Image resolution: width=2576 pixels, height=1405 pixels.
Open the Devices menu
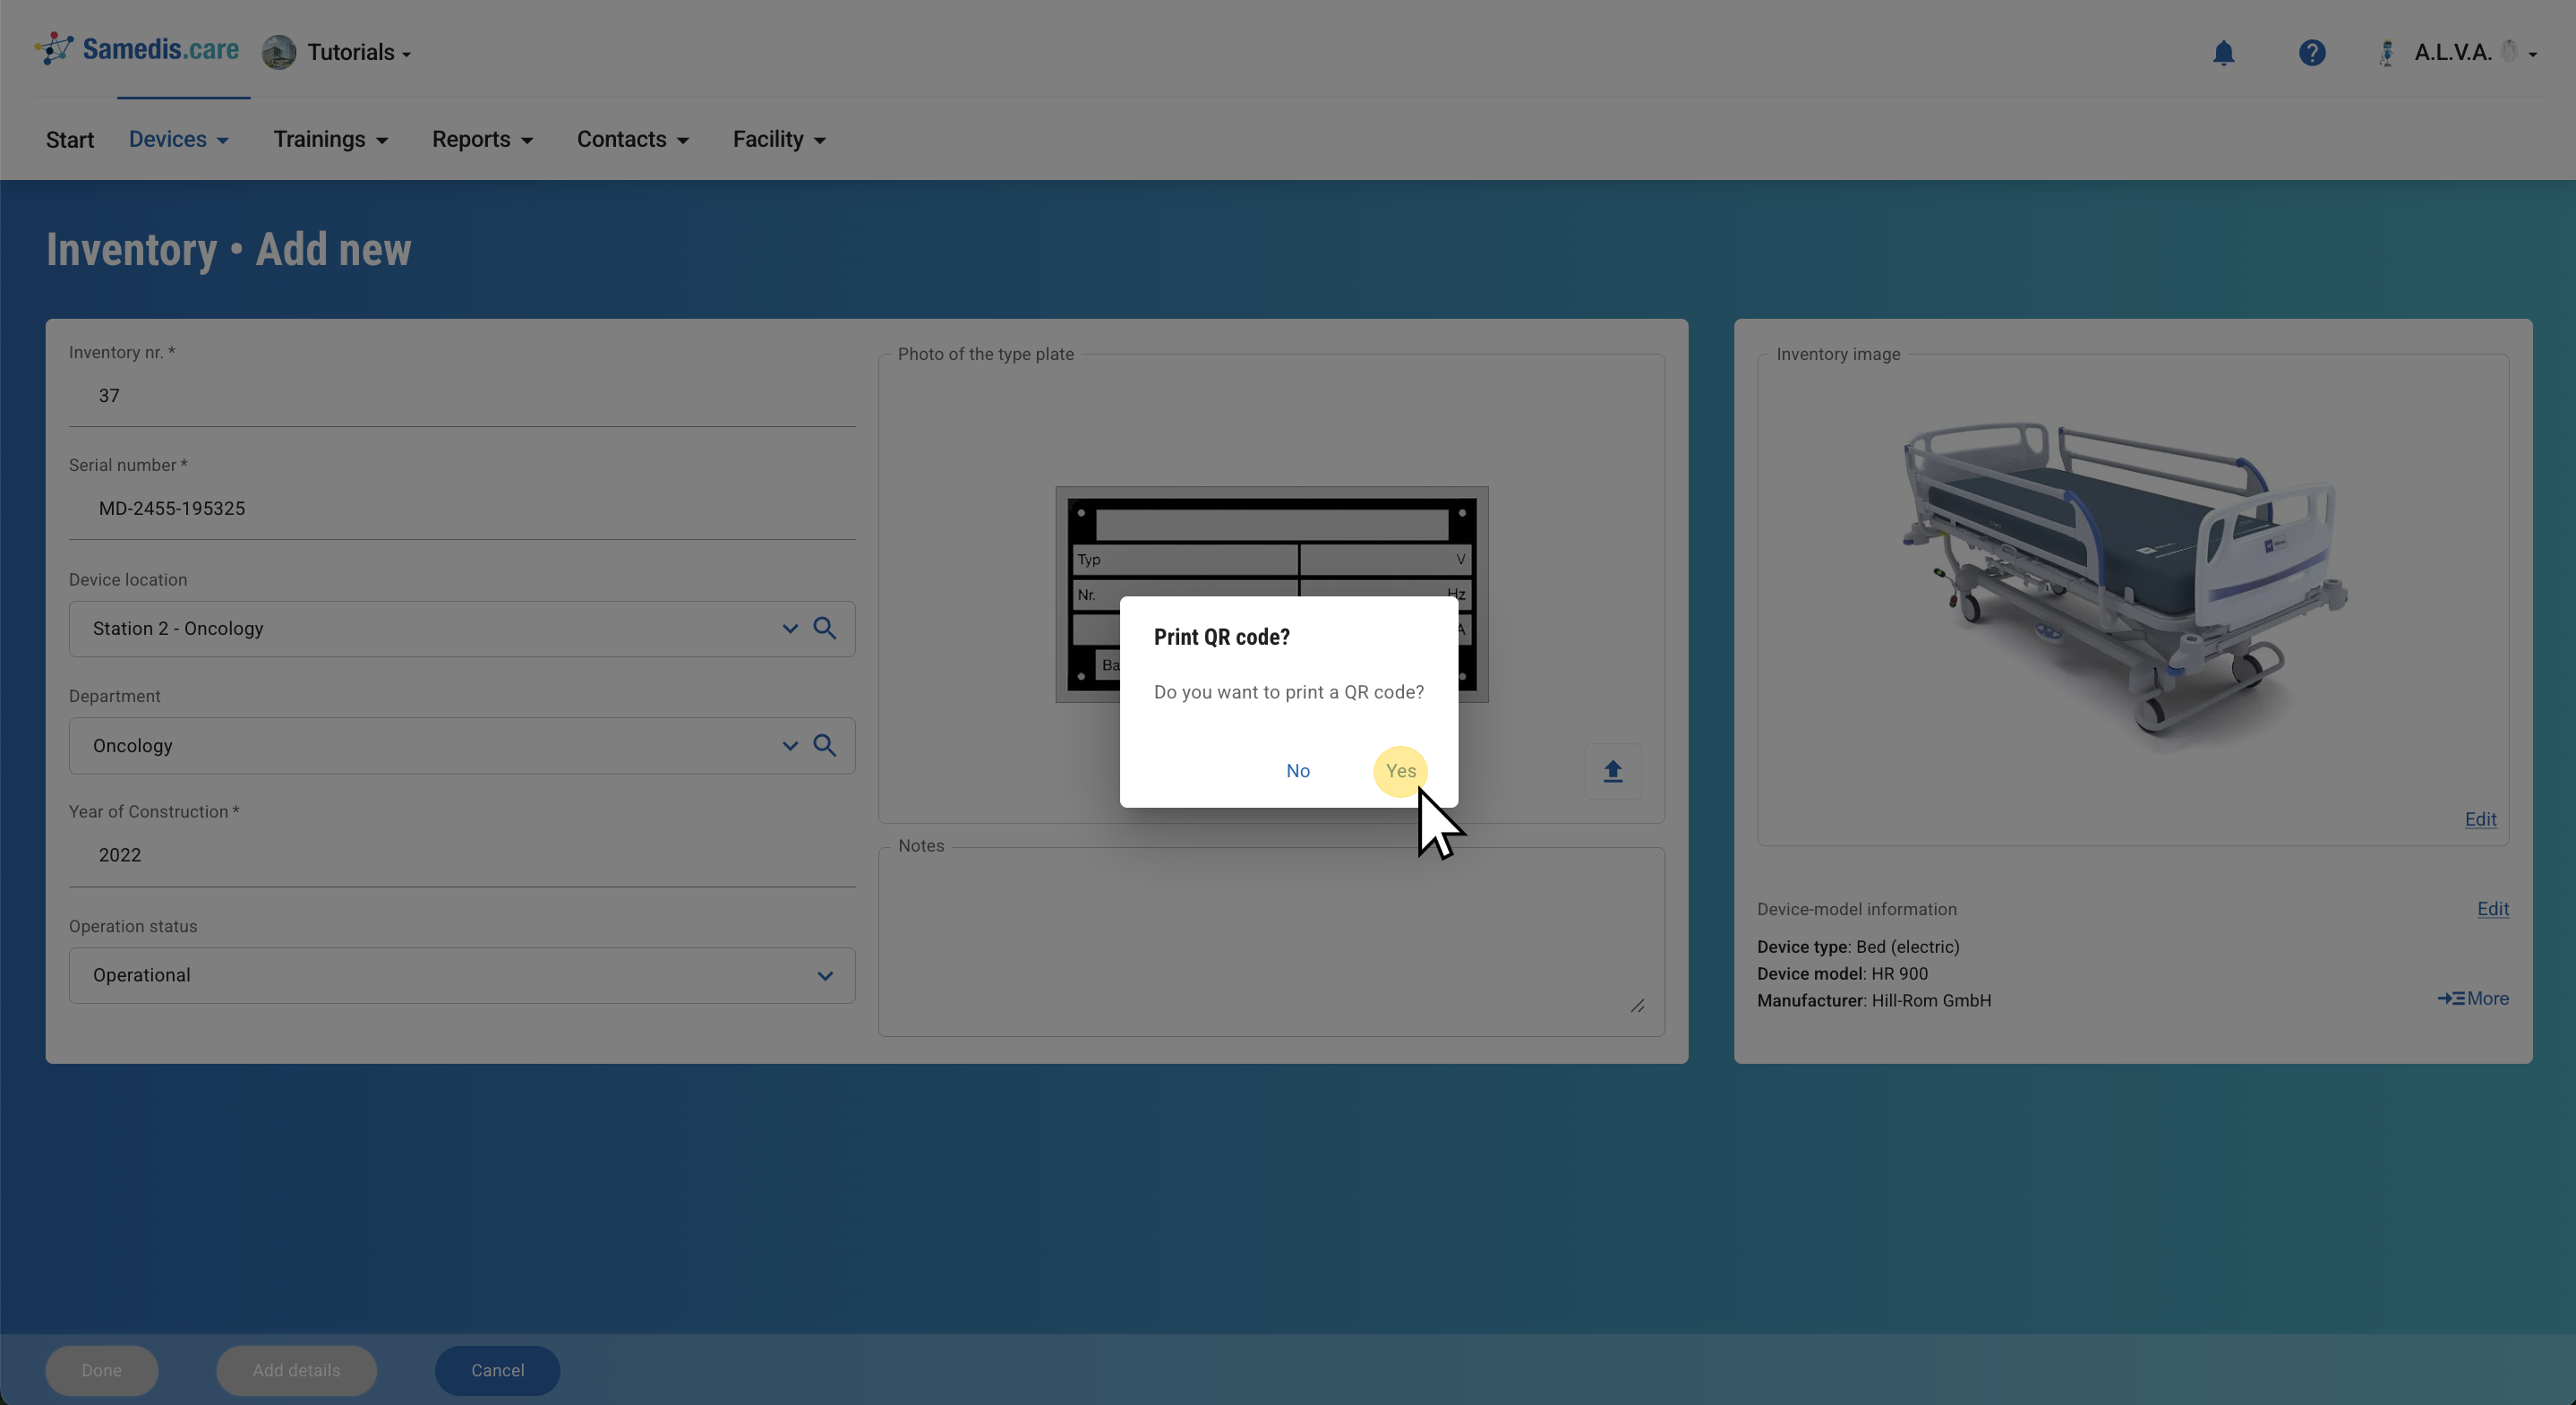[x=178, y=139]
